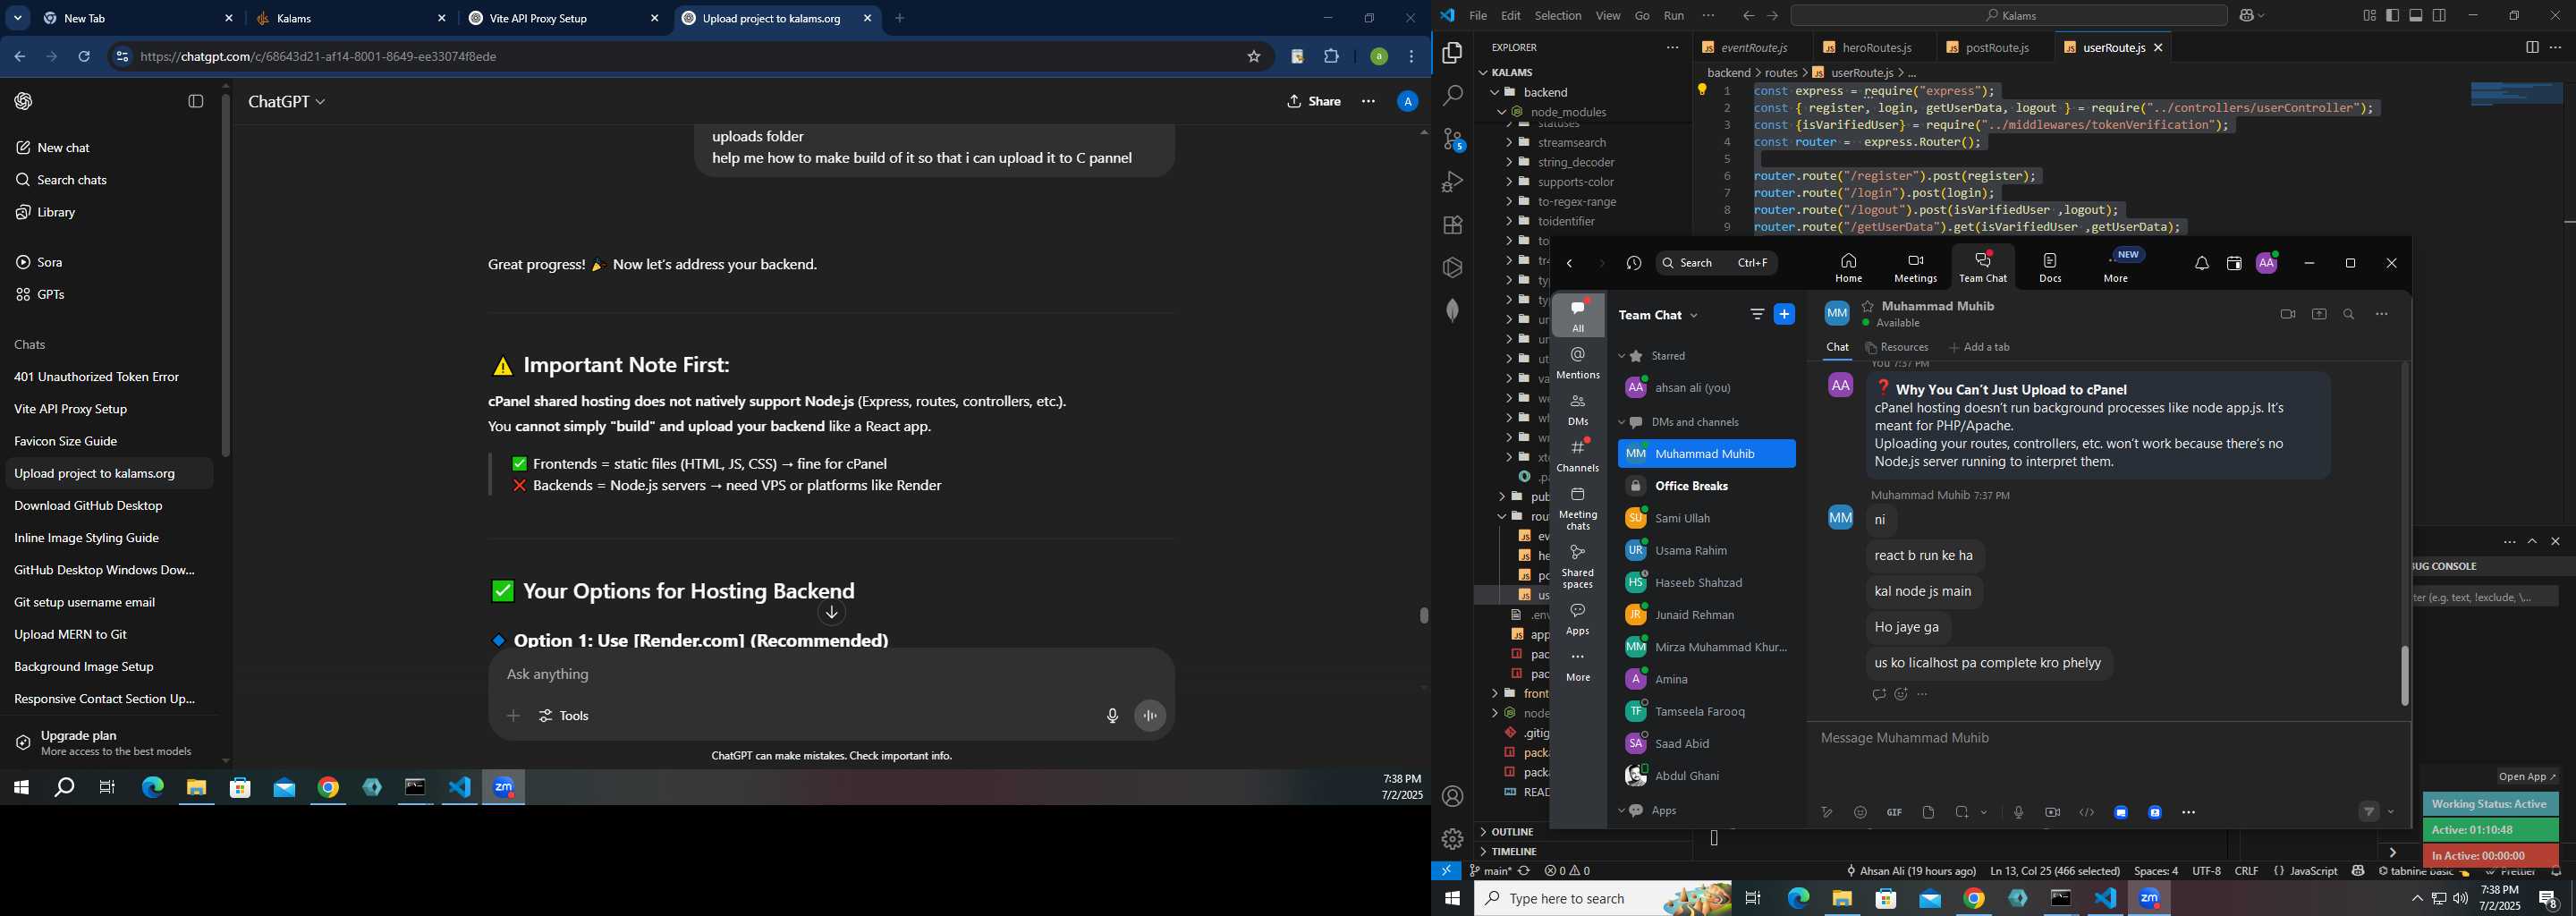This screenshot has height=916, width=2576.
Task: Open VS Code Accounts icon
Action: click(x=1452, y=797)
